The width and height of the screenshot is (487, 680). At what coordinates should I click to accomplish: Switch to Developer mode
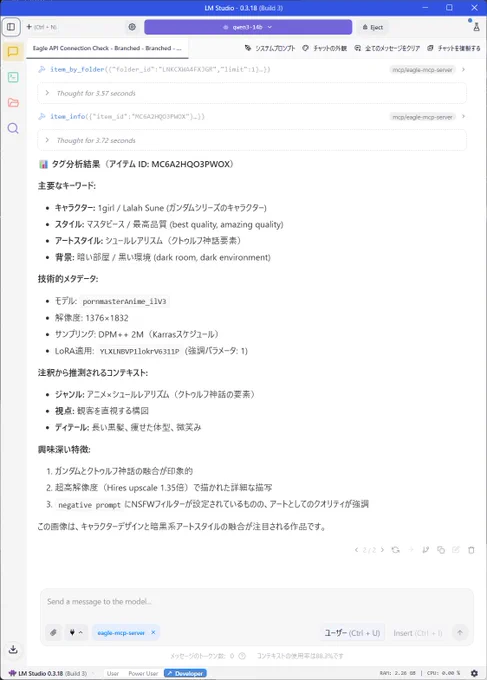pyautogui.click(x=185, y=673)
